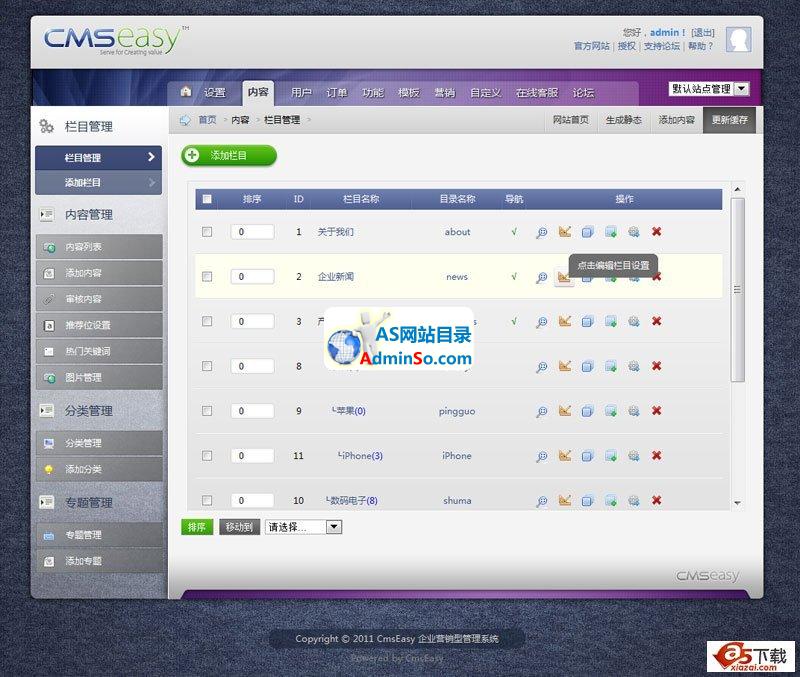Click the blue copy icon in the pingguo row

[587, 411]
